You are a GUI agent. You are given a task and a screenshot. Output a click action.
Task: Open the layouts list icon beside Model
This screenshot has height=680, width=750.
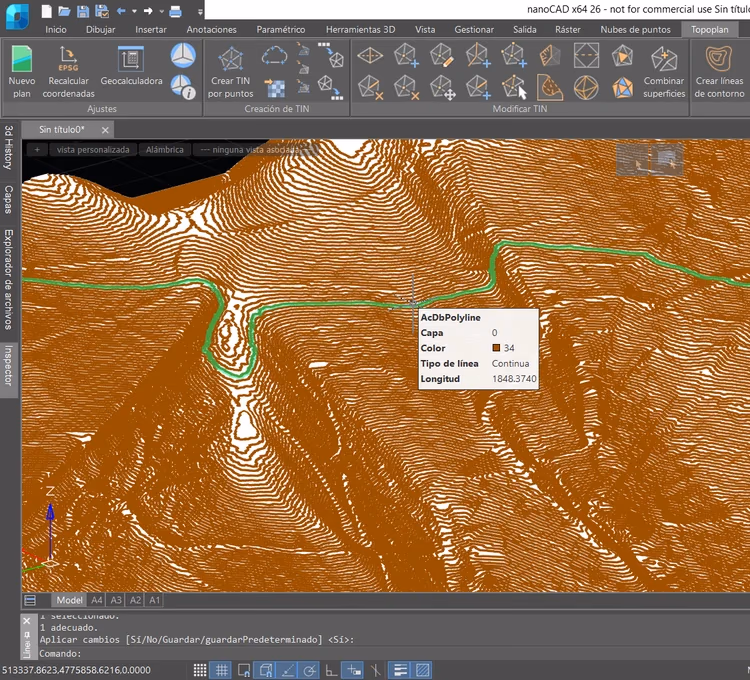click(30, 600)
